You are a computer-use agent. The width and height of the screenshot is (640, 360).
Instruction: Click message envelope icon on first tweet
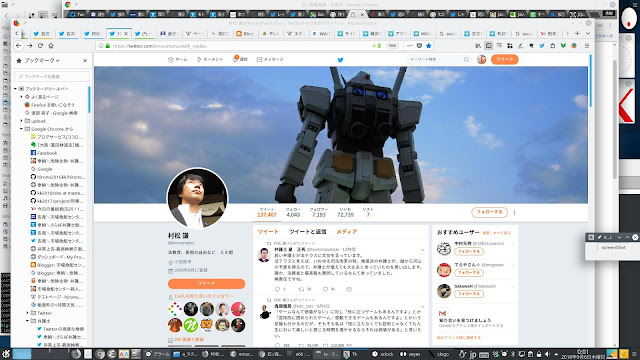pos(349,289)
